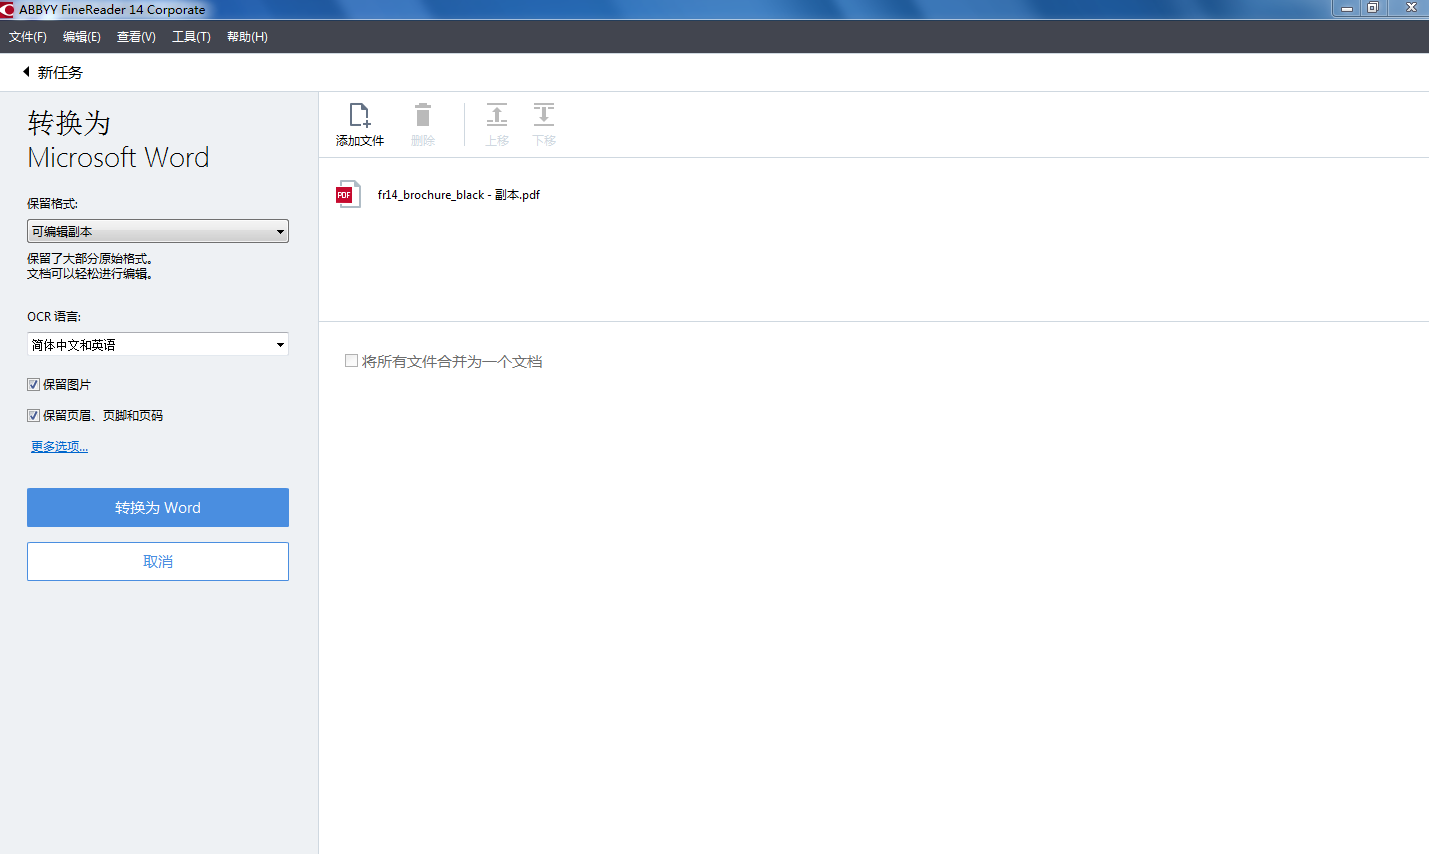1429x854 pixels.
Task: Open the 文件(F) menu
Action: 28,37
